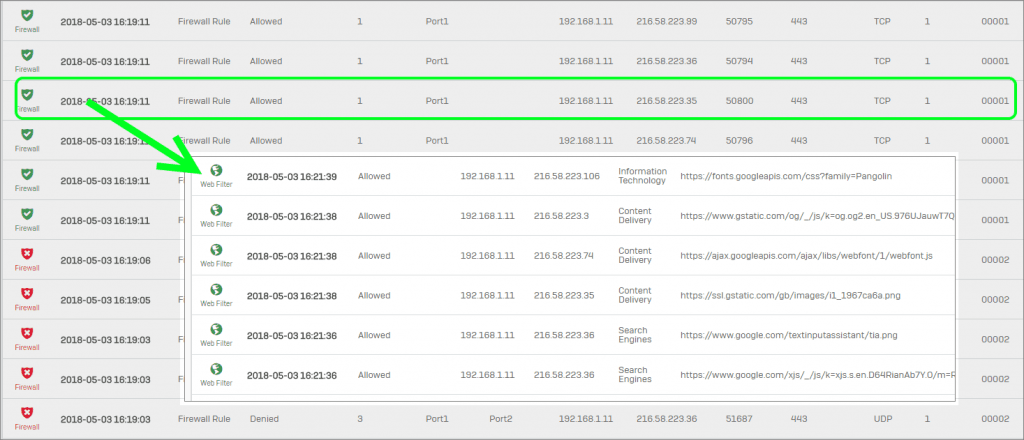Viewport: 1024px width, 440px height.
Task: Click Web Filter globe icon for fonts.googleapis.com entry
Action: (x=216, y=170)
